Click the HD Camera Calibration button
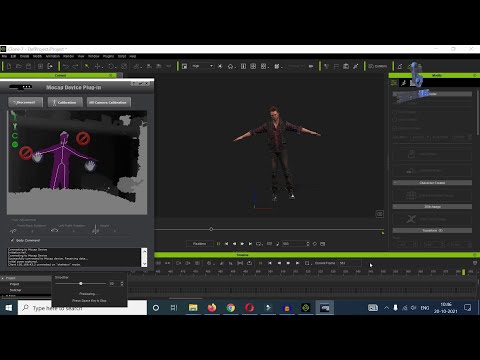The image size is (480, 360). [x=109, y=102]
